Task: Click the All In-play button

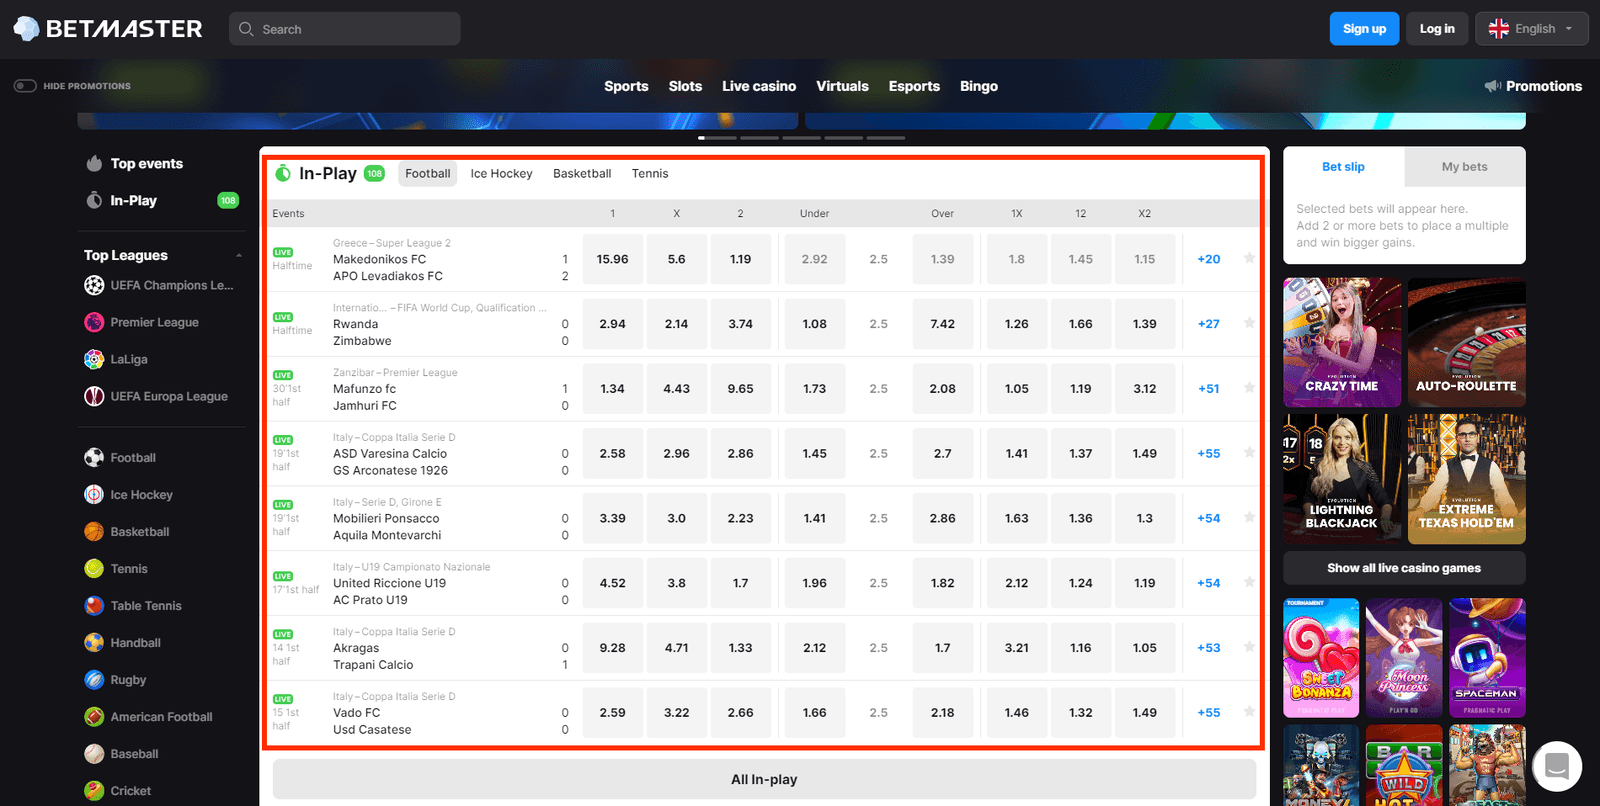Action: [764, 779]
